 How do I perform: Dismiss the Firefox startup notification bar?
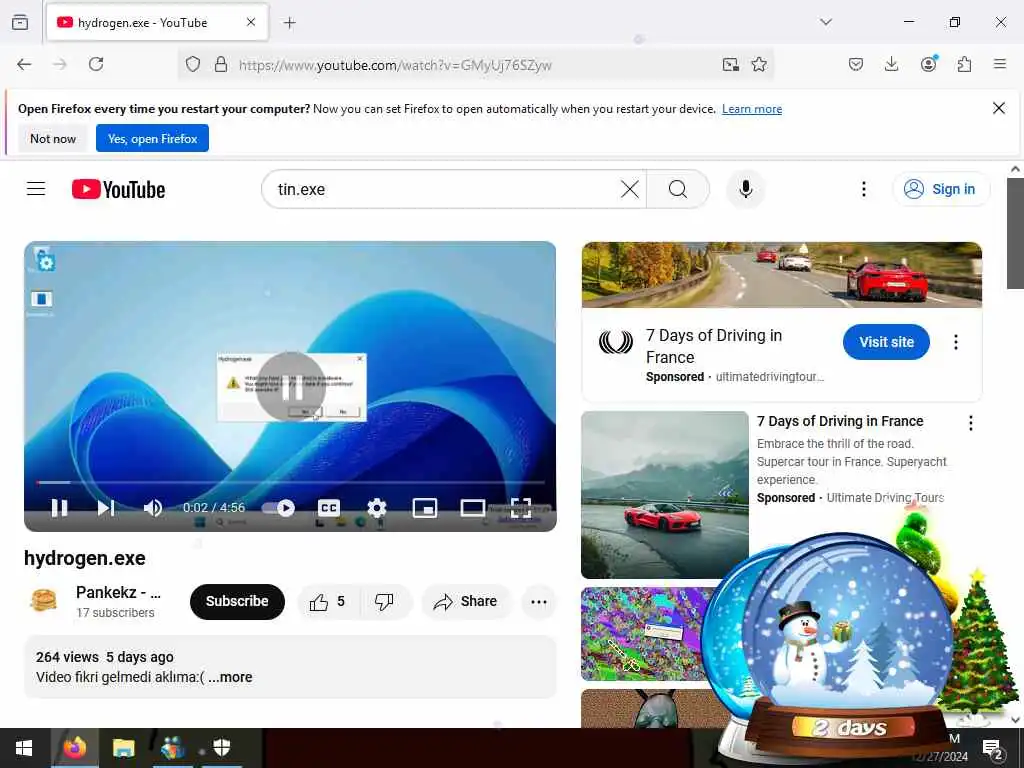[999, 108]
